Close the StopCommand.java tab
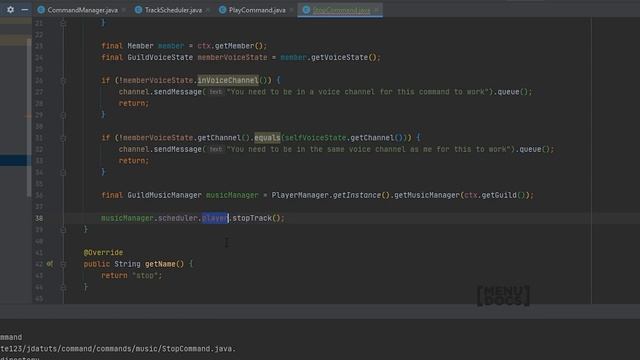 (376, 10)
